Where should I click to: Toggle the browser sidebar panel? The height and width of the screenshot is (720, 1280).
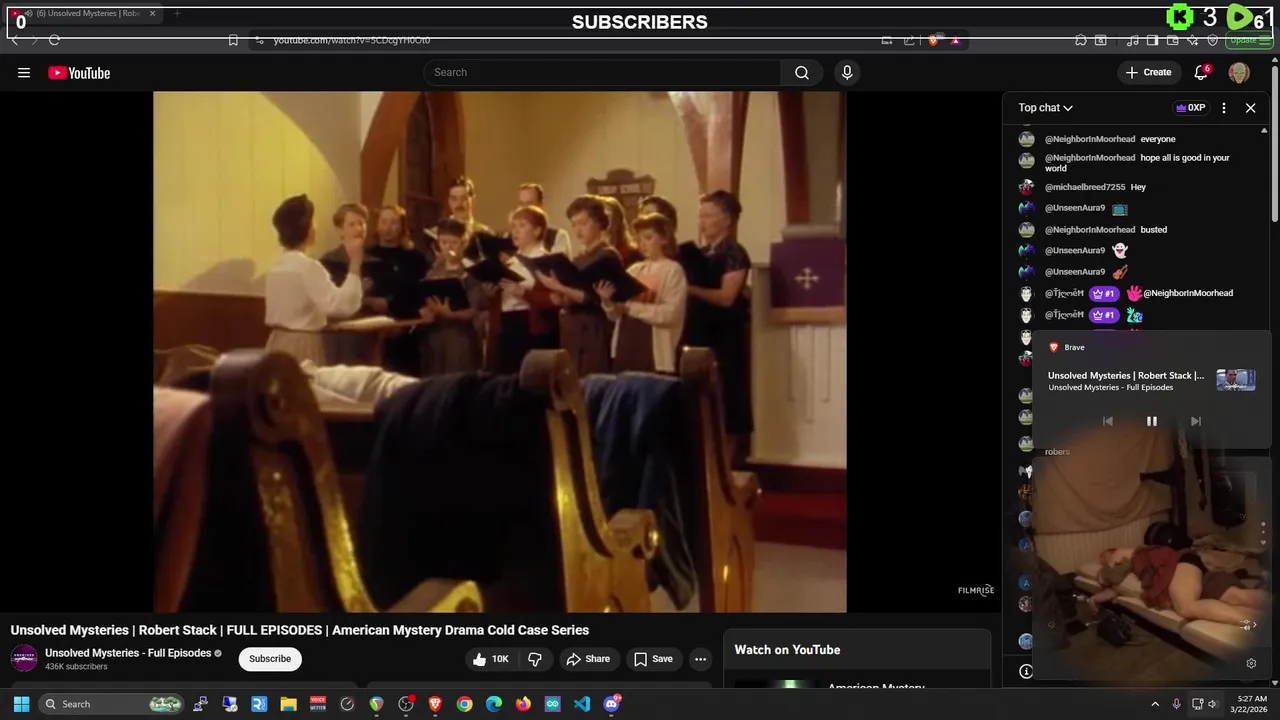click(1152, 40)
